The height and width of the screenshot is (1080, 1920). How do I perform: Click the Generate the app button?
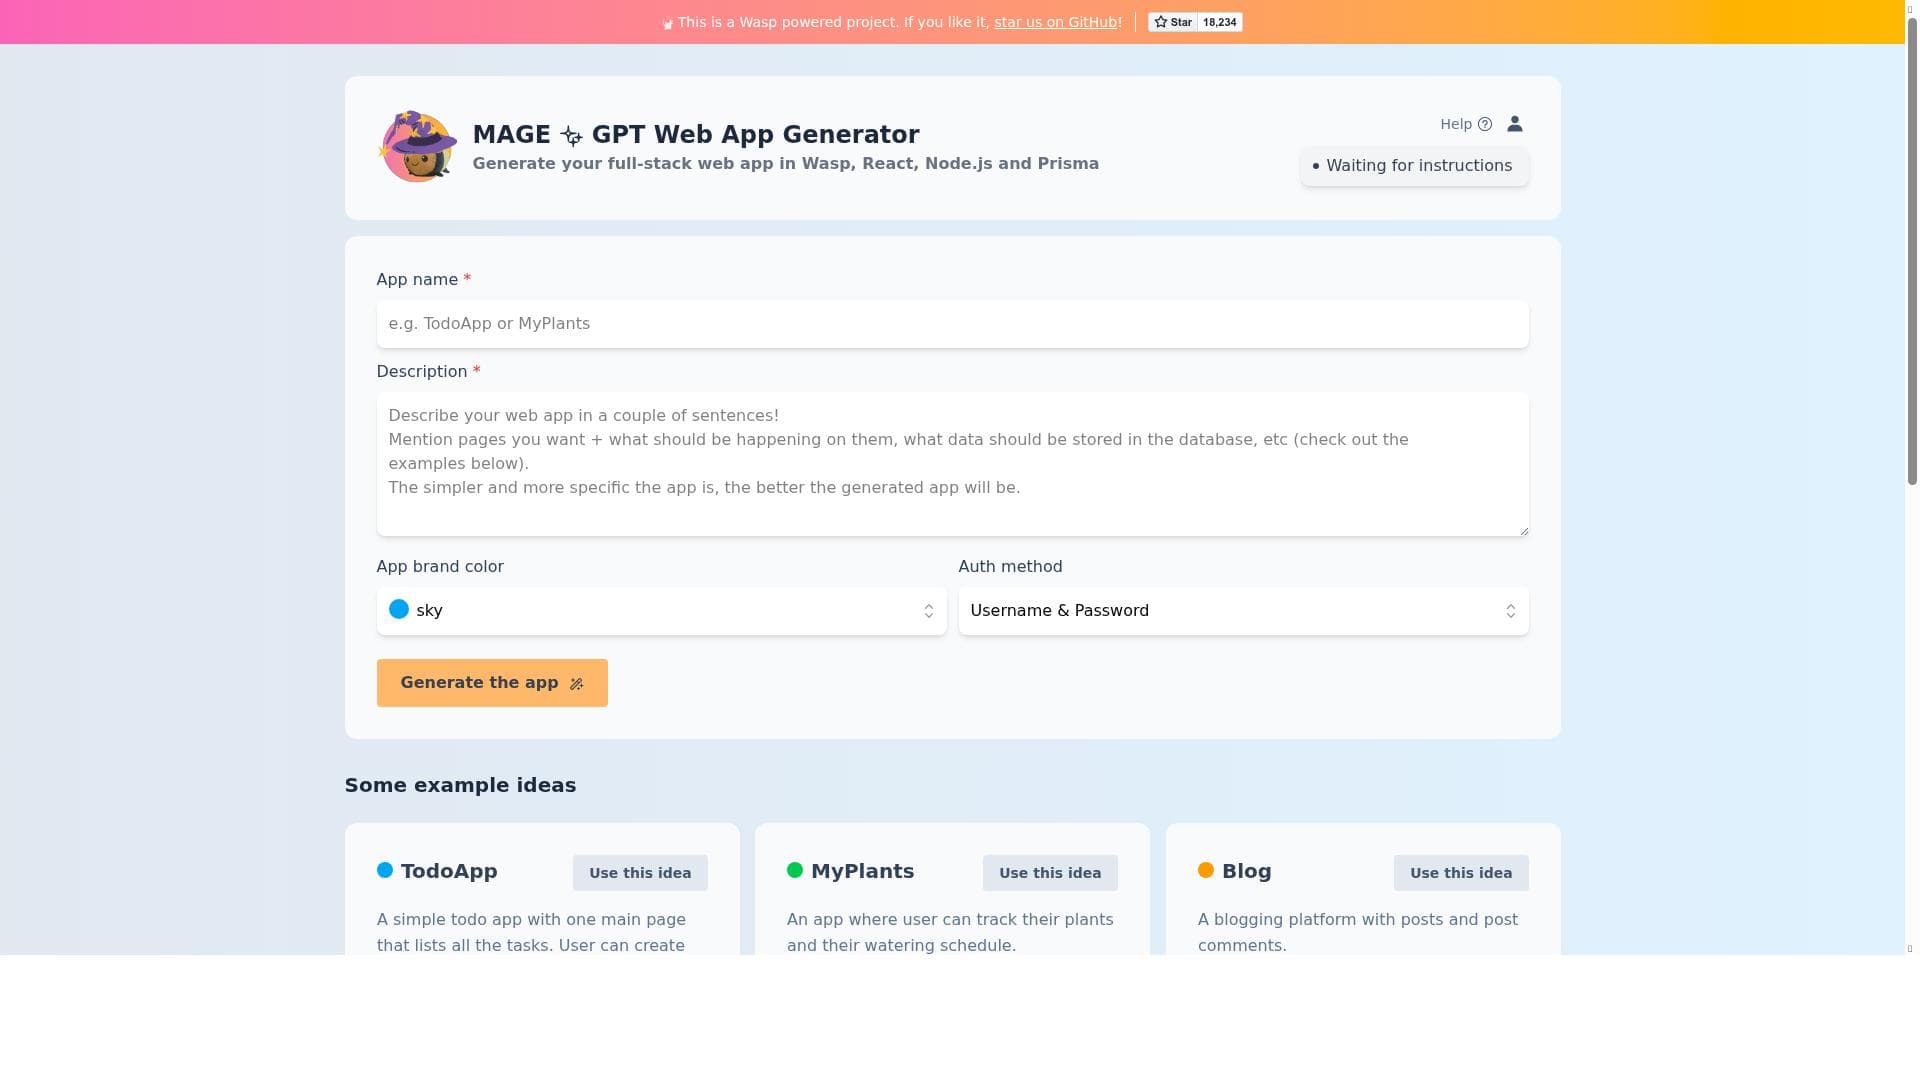(492, 683)
